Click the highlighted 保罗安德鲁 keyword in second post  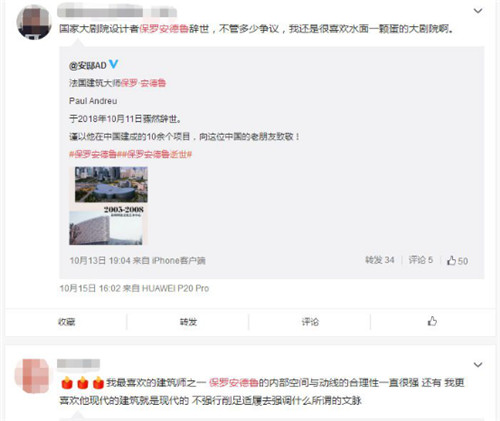(x=234, y=383)
